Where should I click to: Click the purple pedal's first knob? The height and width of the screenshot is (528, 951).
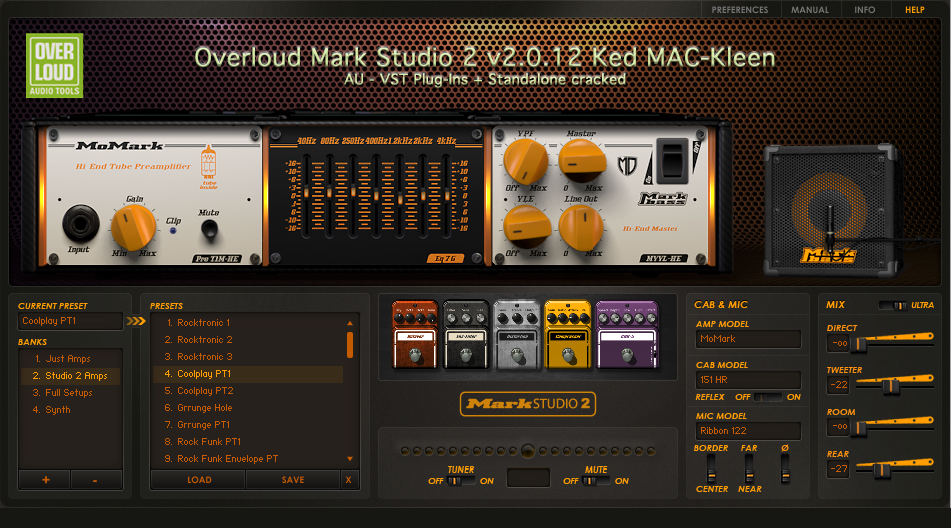coord(603,318)
